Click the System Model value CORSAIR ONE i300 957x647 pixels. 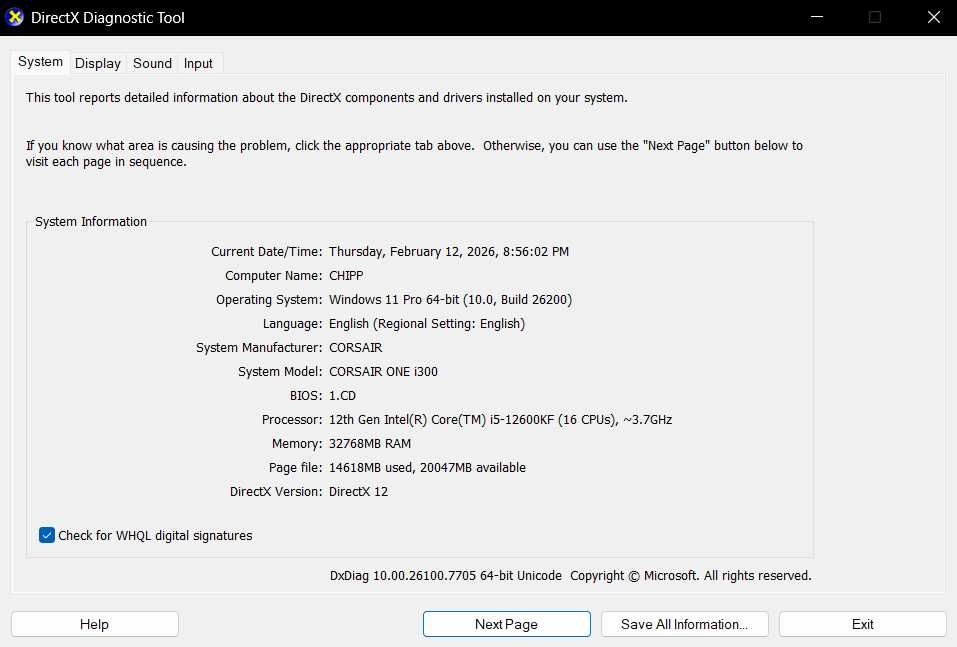pos(383,372)
